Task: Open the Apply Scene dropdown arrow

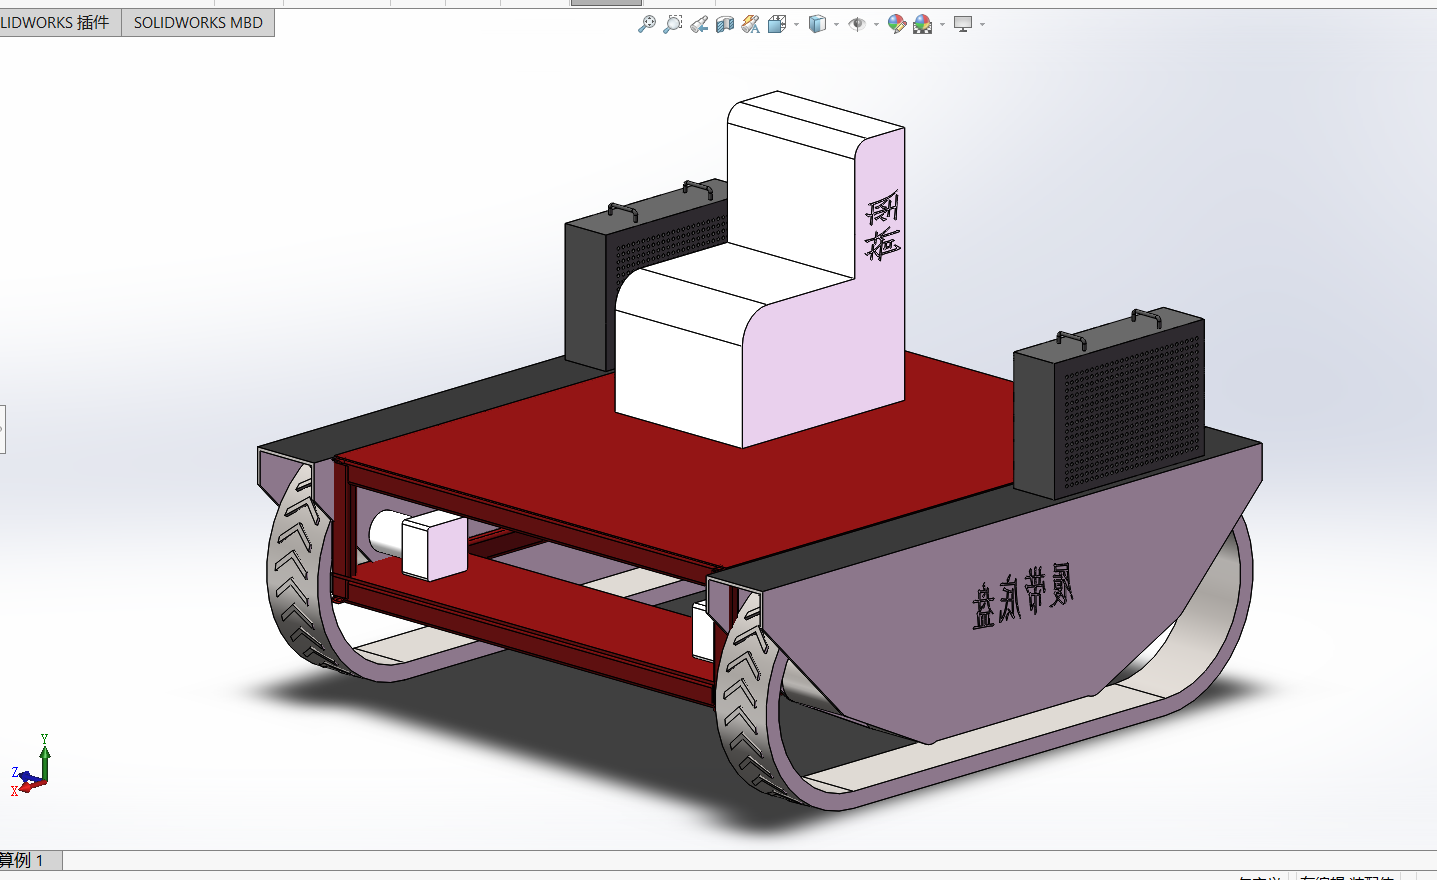Action: (942, 24)
